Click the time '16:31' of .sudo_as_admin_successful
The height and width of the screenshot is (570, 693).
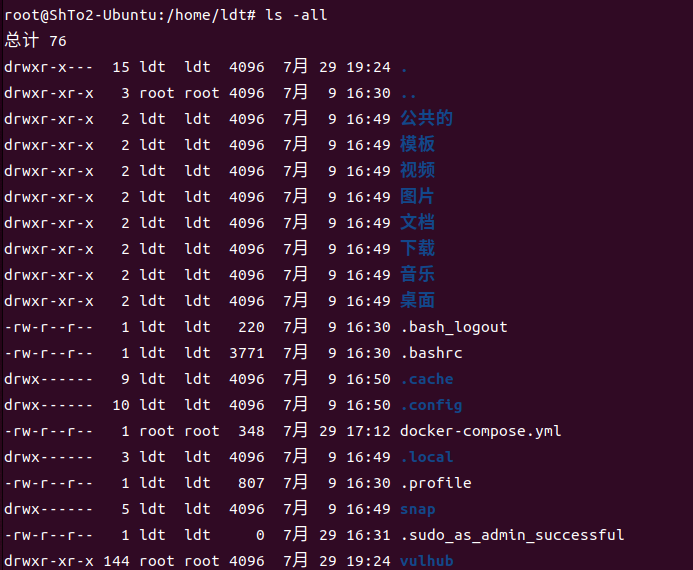pos(369,535)
